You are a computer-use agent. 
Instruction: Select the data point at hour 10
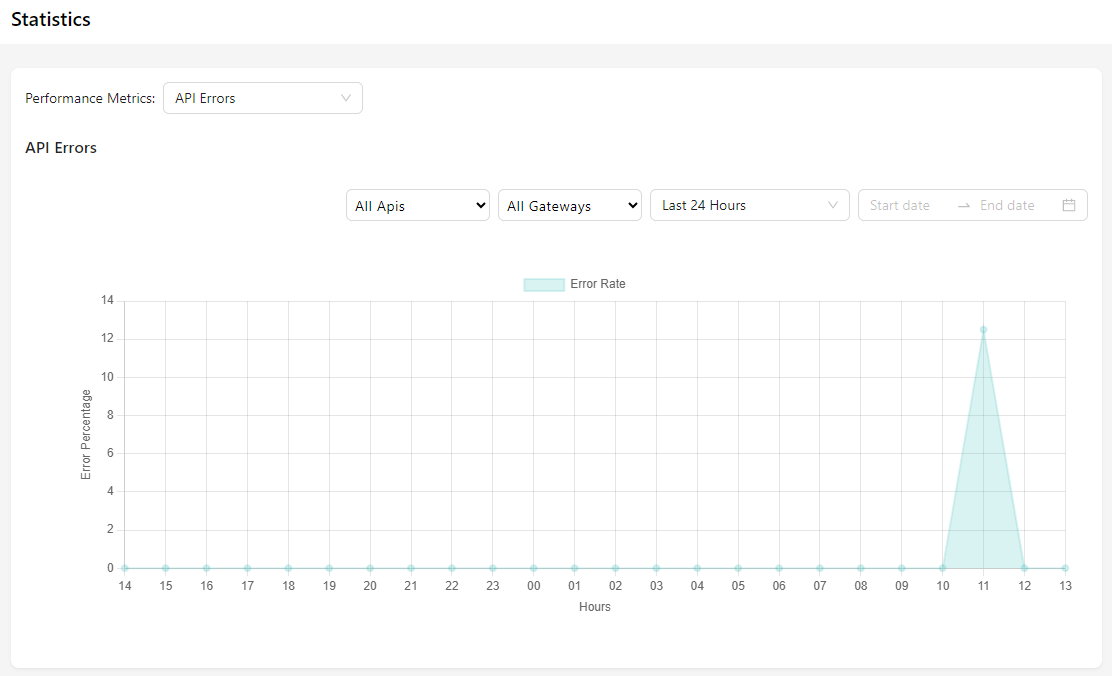(x=942, y=568)
